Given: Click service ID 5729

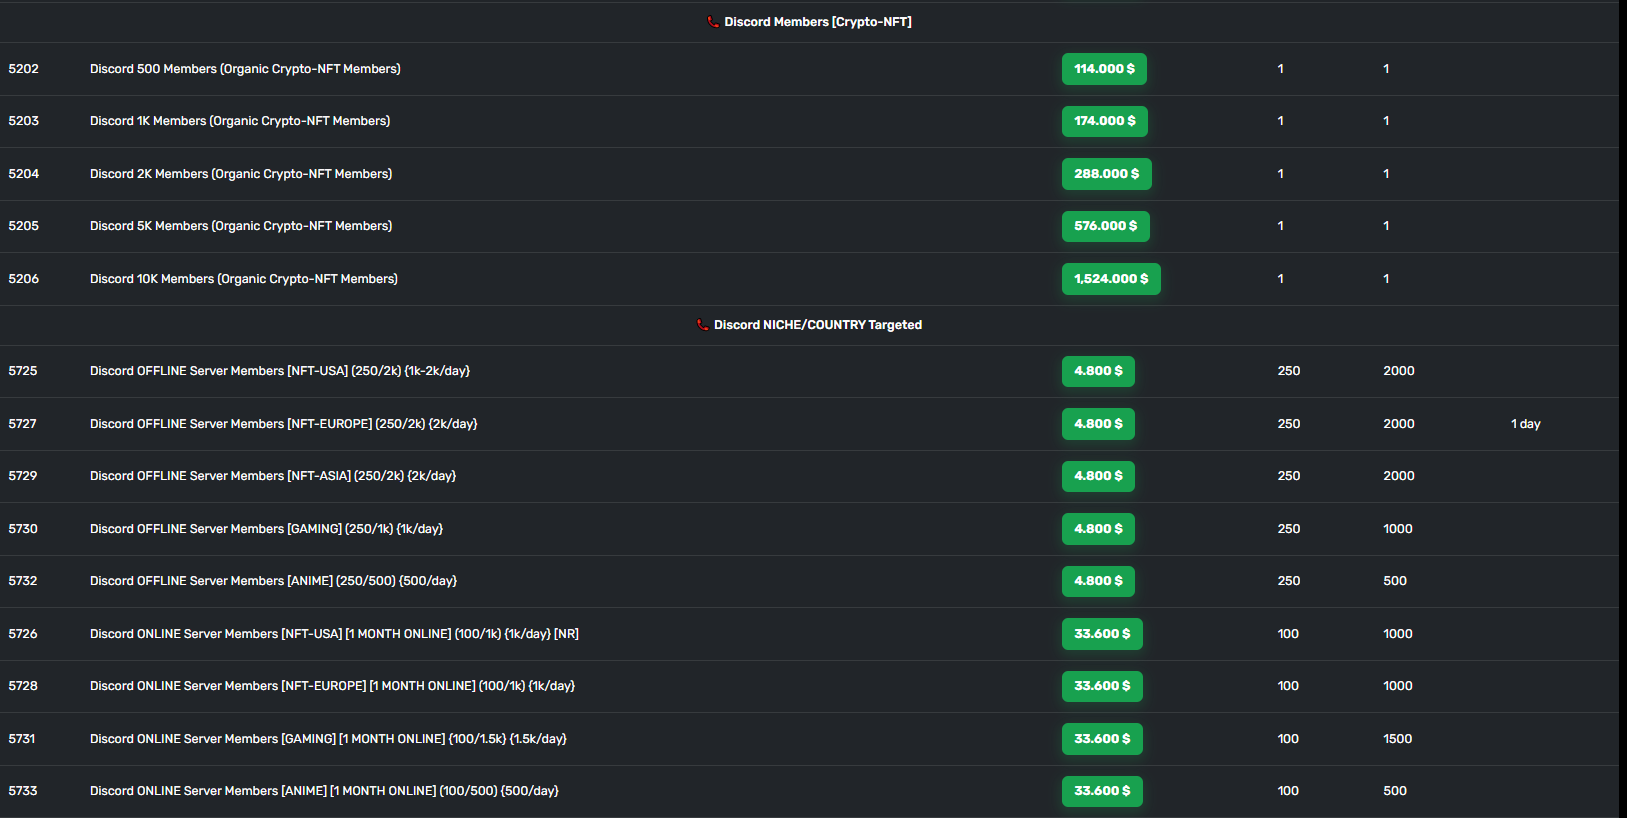Looking at the screenshot, I should (x=23, y=476).
